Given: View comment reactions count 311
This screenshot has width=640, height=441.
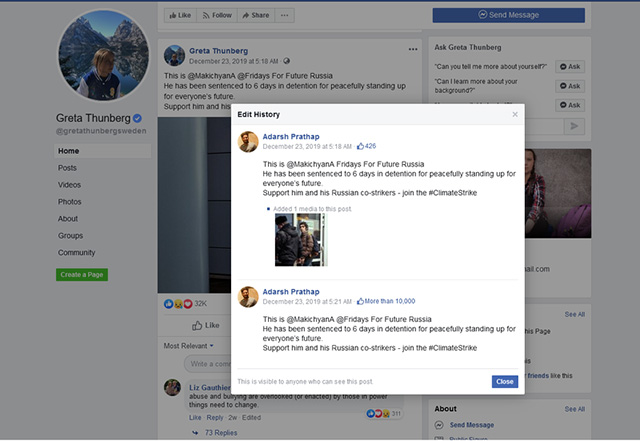Looking at the screenshot, I should (x=384, y=414).
